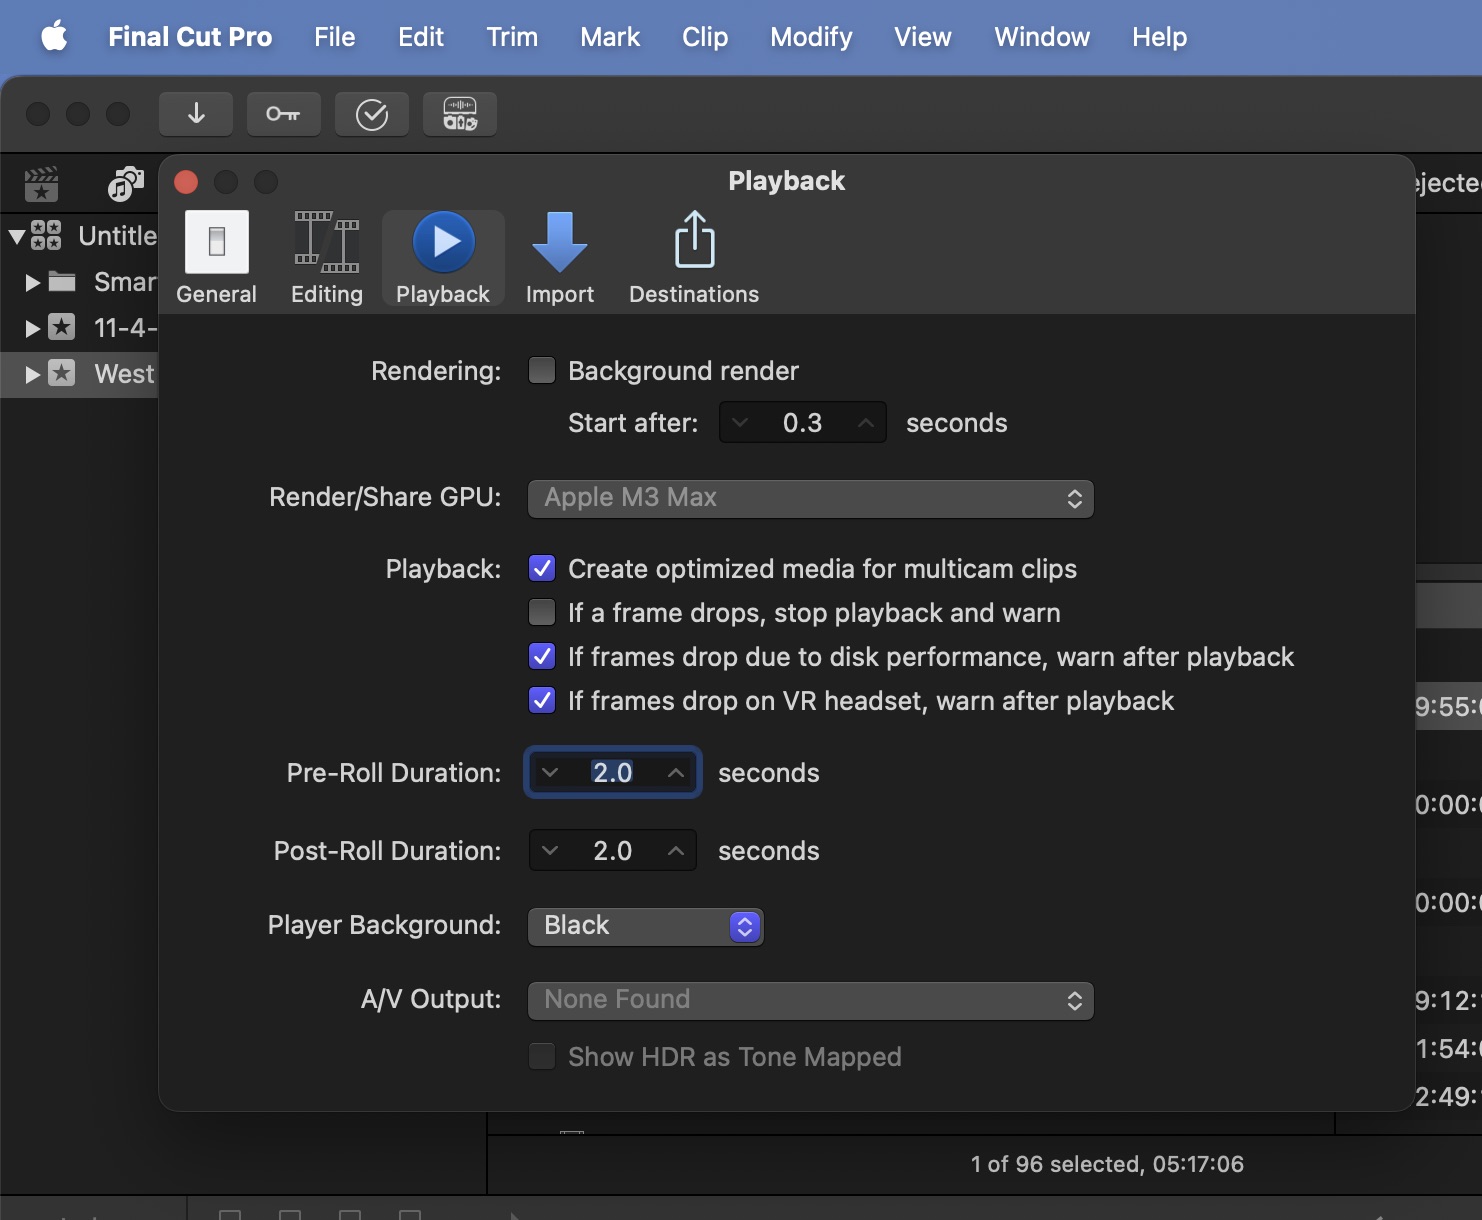The width and height of the screenshot is (1482, 1220).
Task: Expand the 11-4 event disclosure triangle
Action: tap(33, 328)
